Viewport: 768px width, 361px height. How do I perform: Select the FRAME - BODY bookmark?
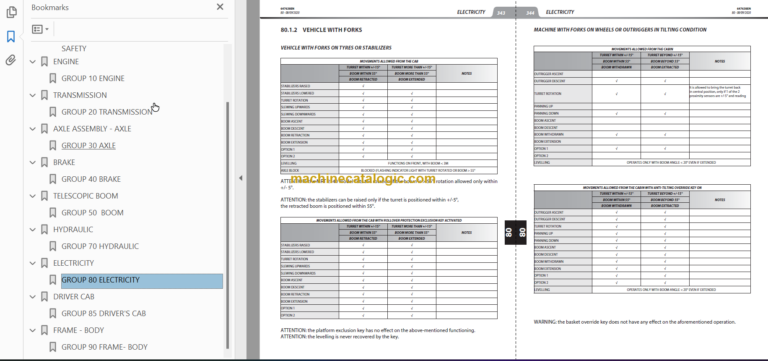pyautogui.click(x=79, y=330)
